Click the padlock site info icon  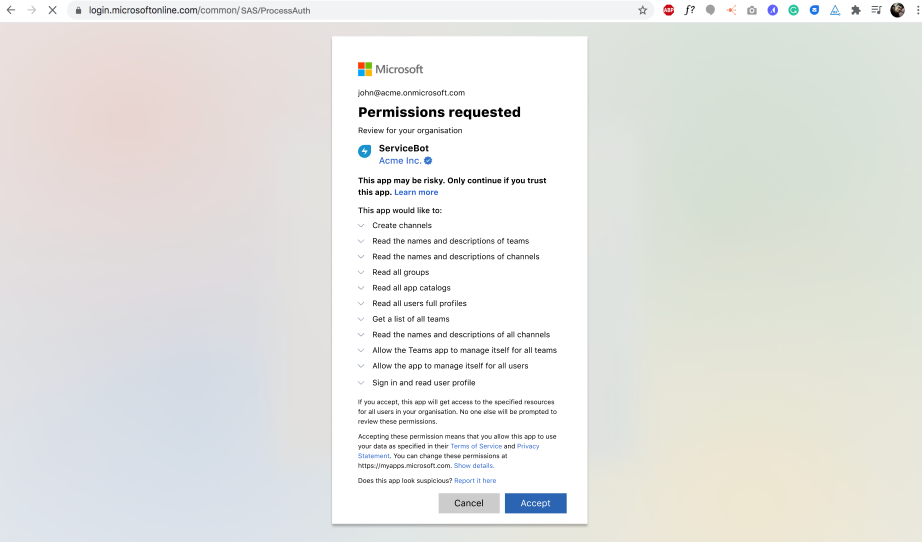tap(78, 11)
